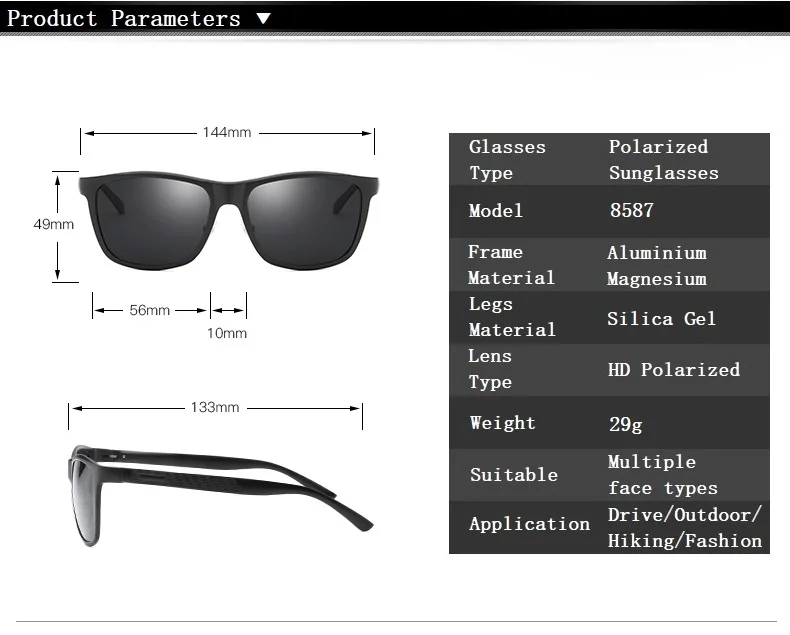Click the Weight label cell
790x635 pixels.
[x=502, y=423]
